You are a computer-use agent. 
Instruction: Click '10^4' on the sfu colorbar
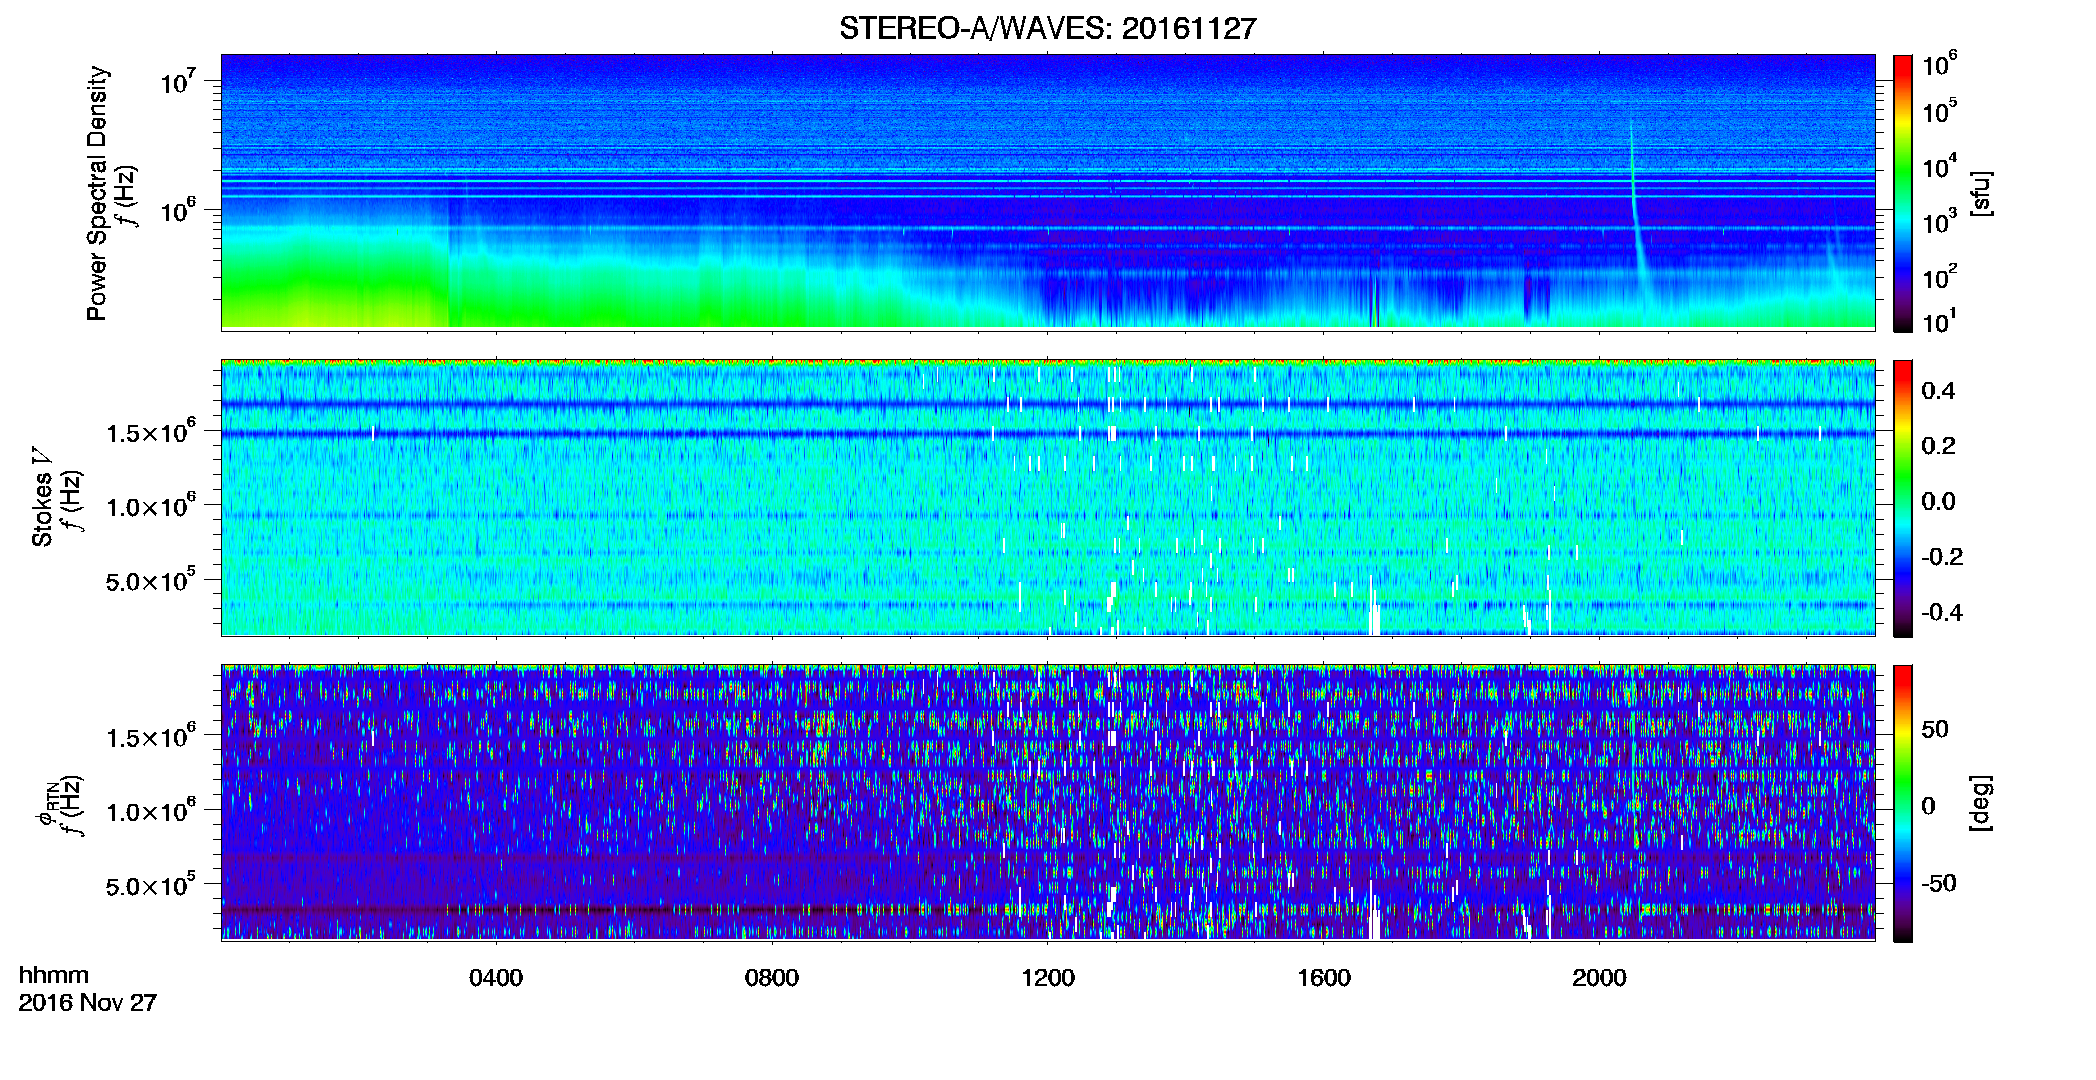point(1939,166)
